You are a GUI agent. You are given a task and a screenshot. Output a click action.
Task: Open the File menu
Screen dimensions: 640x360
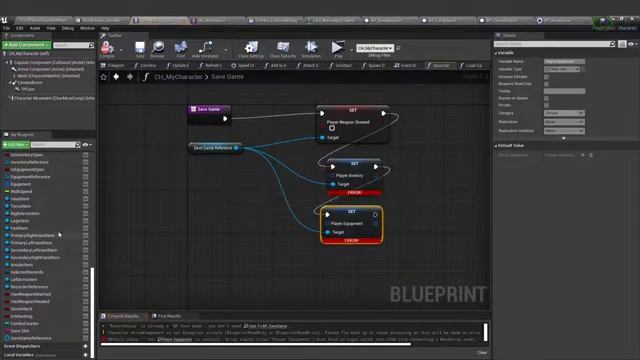tap(6, 28)
